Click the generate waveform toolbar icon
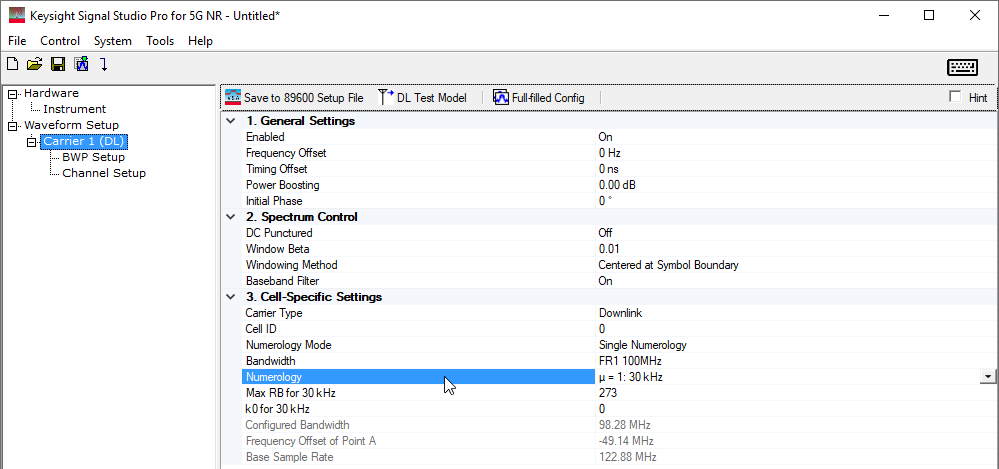Viewport: 999px width, 469px height. (x=81, y=64)
